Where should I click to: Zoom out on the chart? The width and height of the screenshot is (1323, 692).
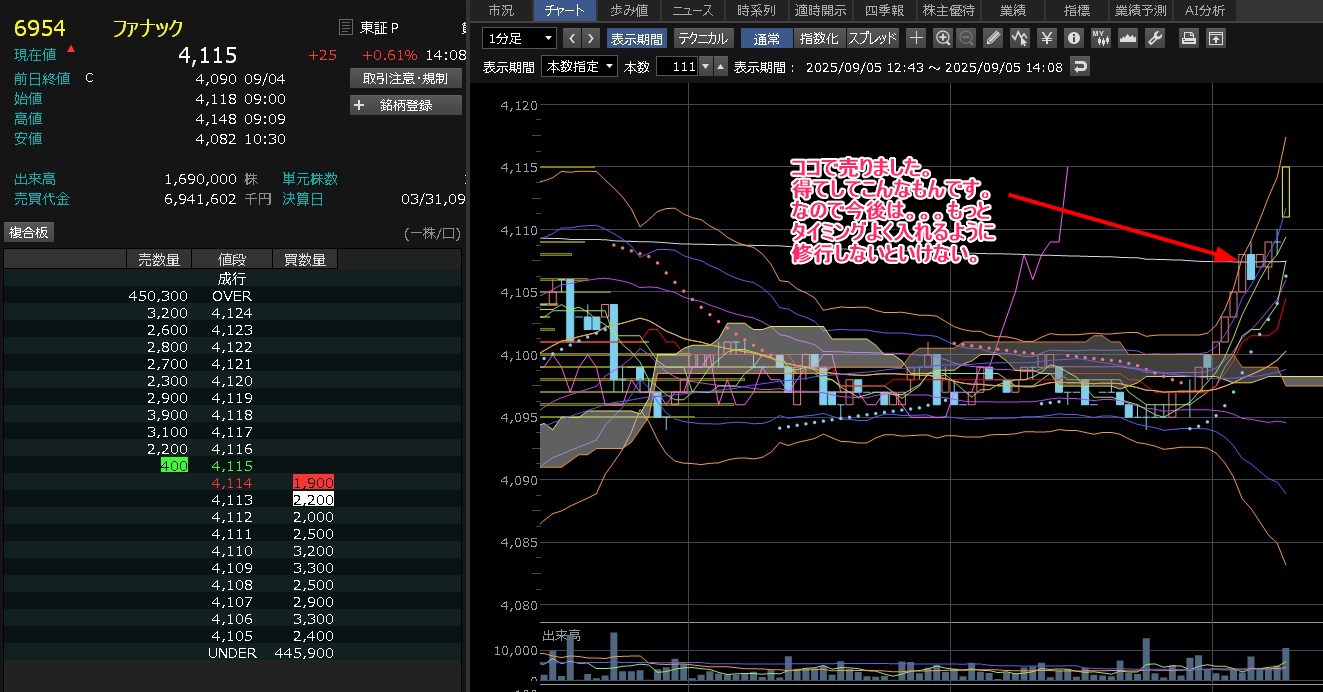coord(966,38)
